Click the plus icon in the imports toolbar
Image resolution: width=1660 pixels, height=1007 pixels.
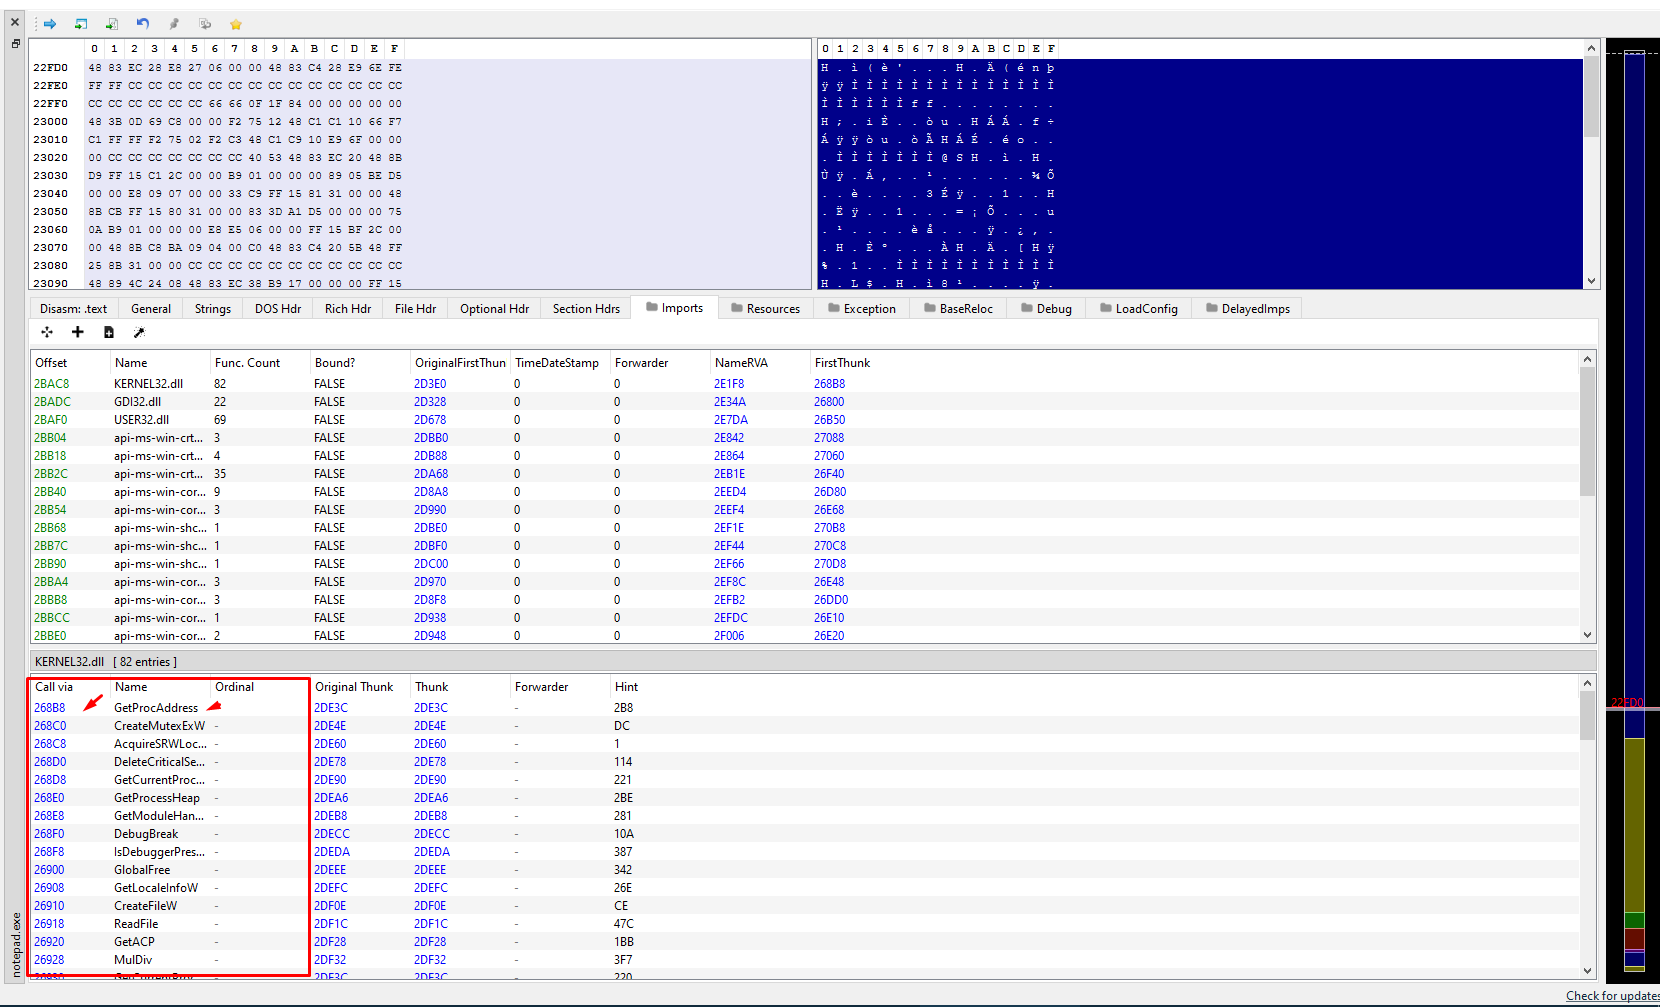(78, 332)
